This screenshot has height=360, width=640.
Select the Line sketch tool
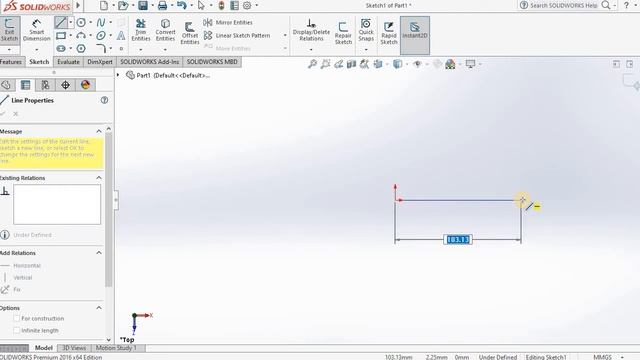60,22
